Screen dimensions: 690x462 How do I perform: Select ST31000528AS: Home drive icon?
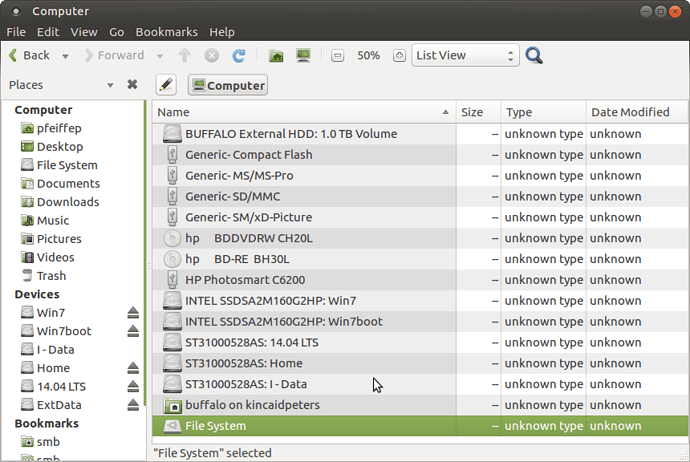point(172,363)
